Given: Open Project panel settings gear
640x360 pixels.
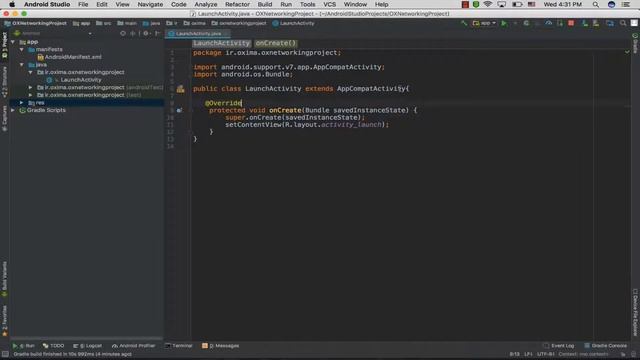Looking at the screenshot, I should click(146, 33).
